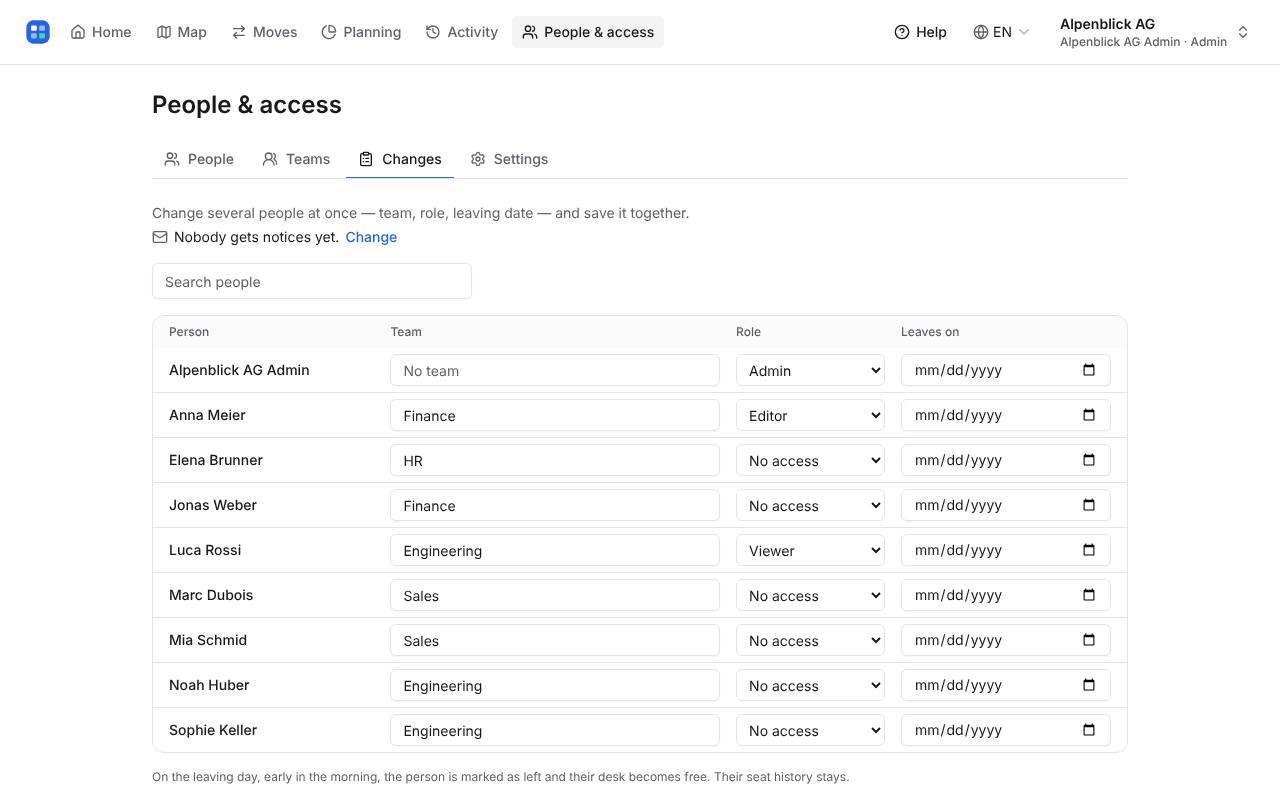Viewport: 1280px width, 800px height.
Task: Navigate to Moves
Action: [x=265, y=32]
